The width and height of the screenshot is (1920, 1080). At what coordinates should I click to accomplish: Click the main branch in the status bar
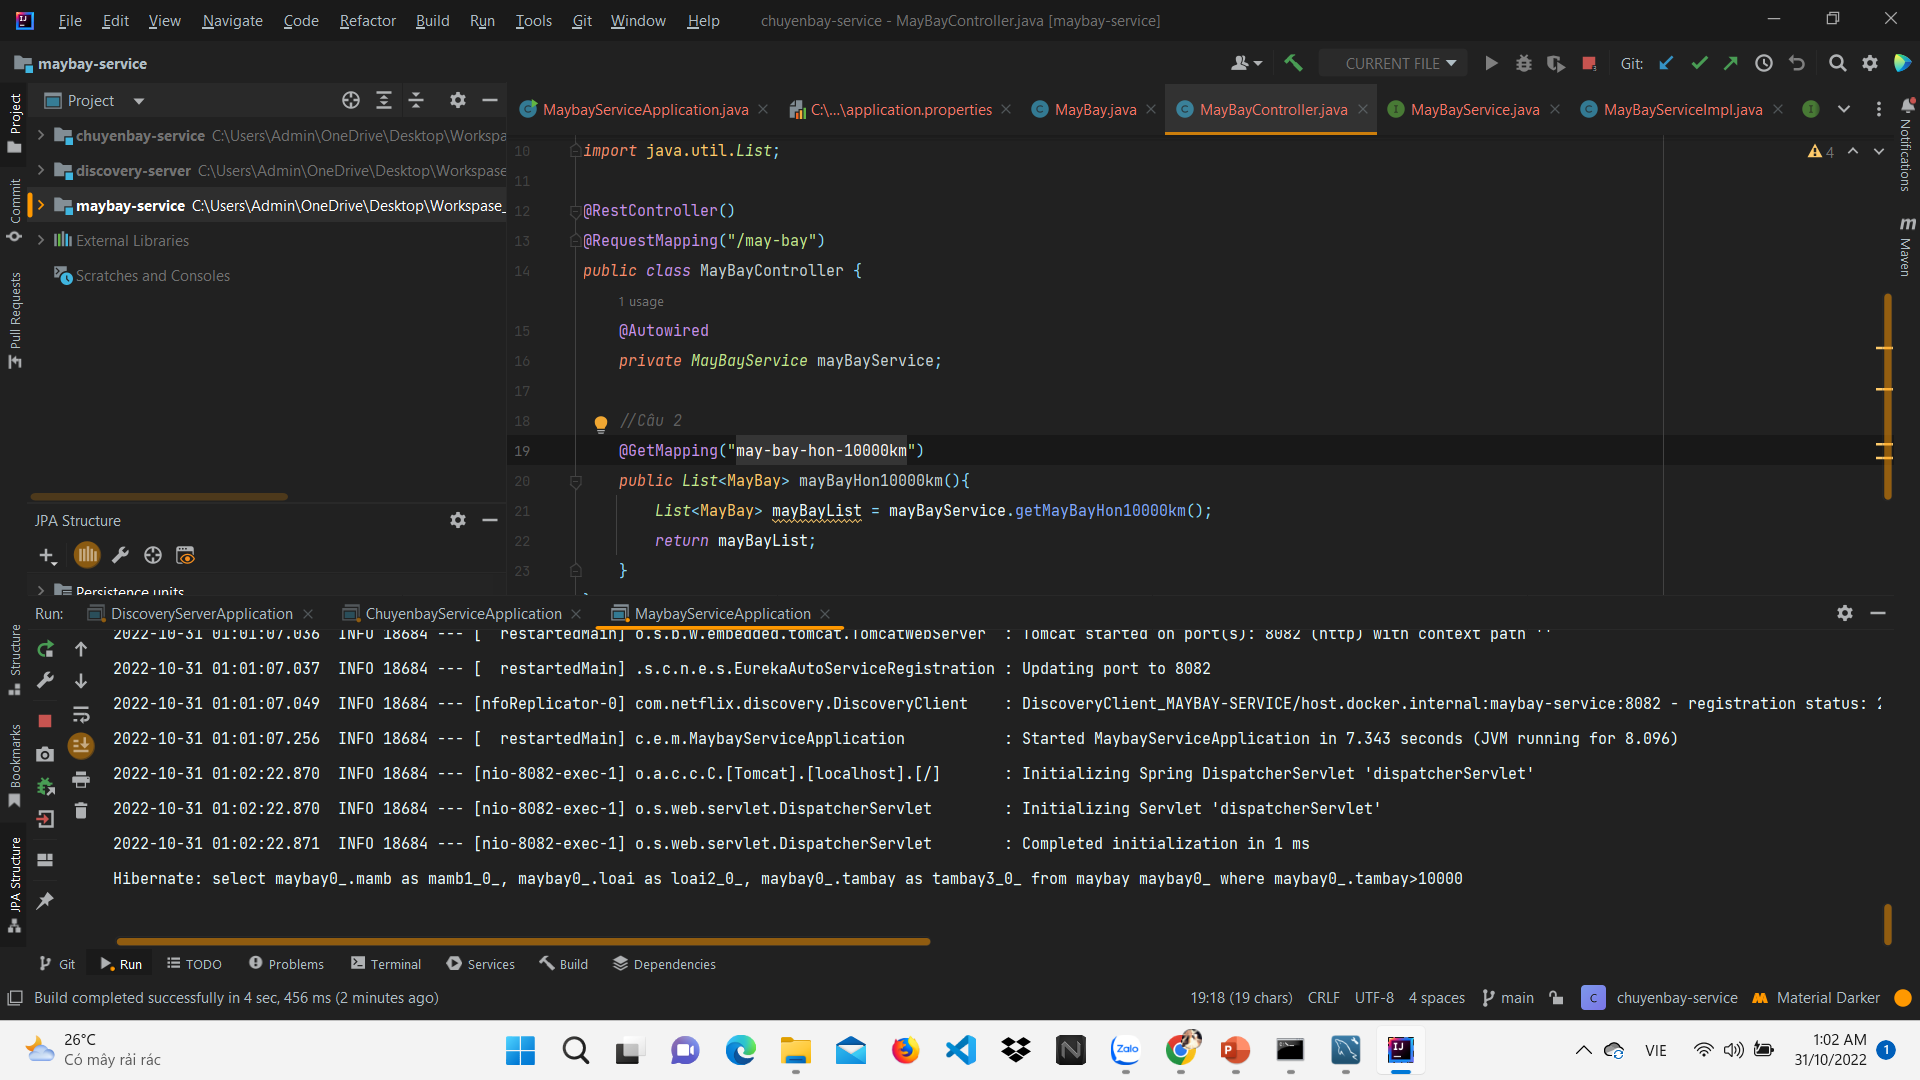tap(1516, 997)
